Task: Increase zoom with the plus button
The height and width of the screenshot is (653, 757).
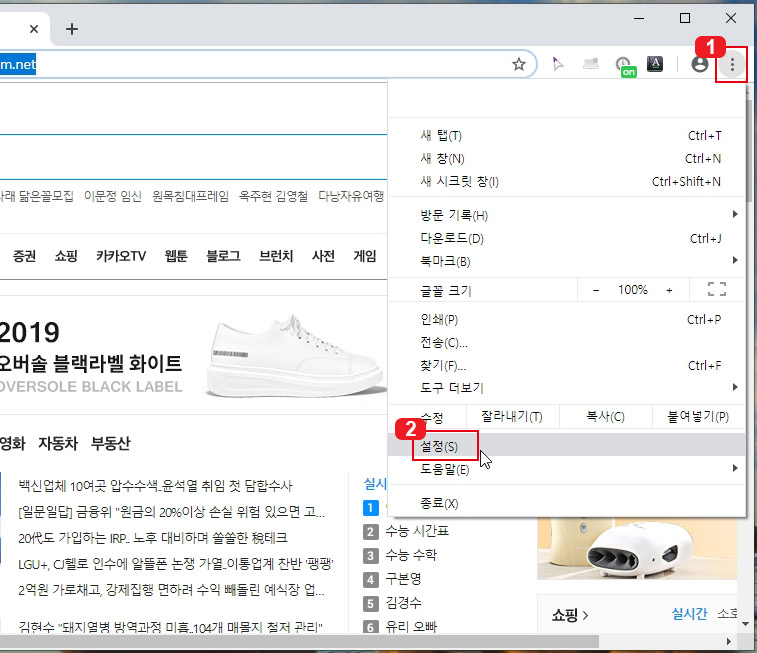Action: coord(669,290)
